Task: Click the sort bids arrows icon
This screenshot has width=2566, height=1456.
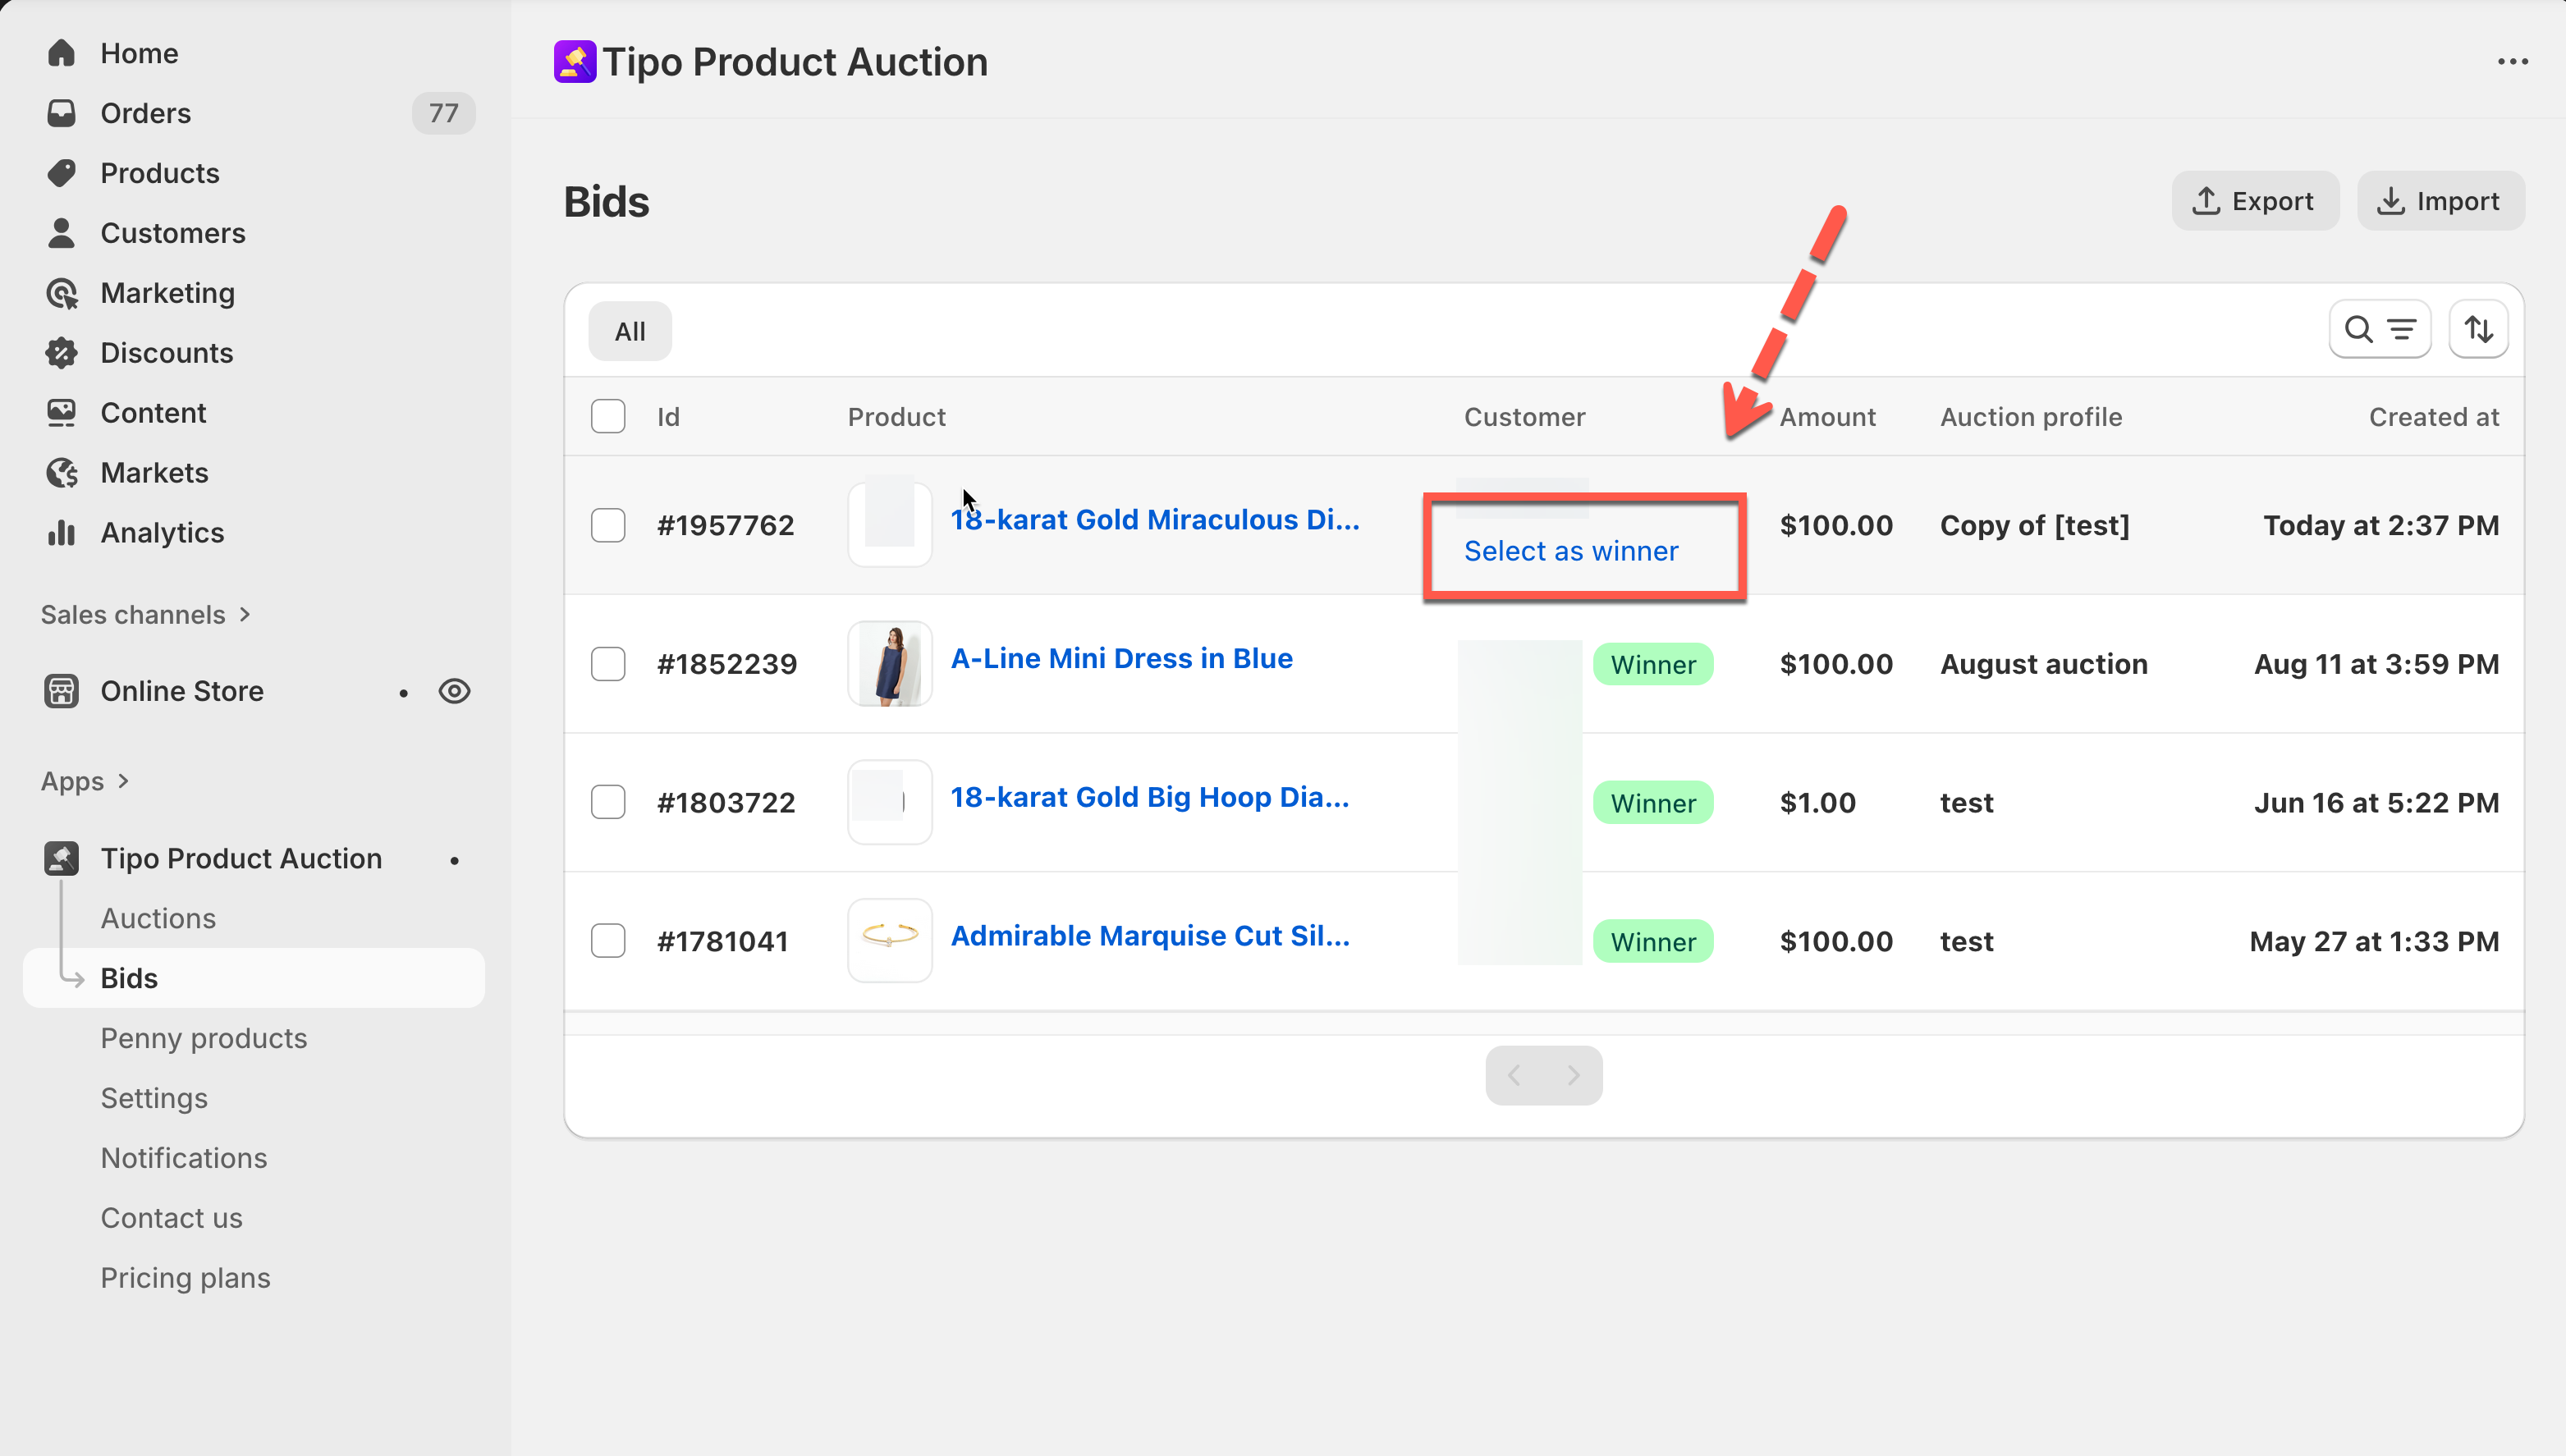Action: [x=2478, y=329]
